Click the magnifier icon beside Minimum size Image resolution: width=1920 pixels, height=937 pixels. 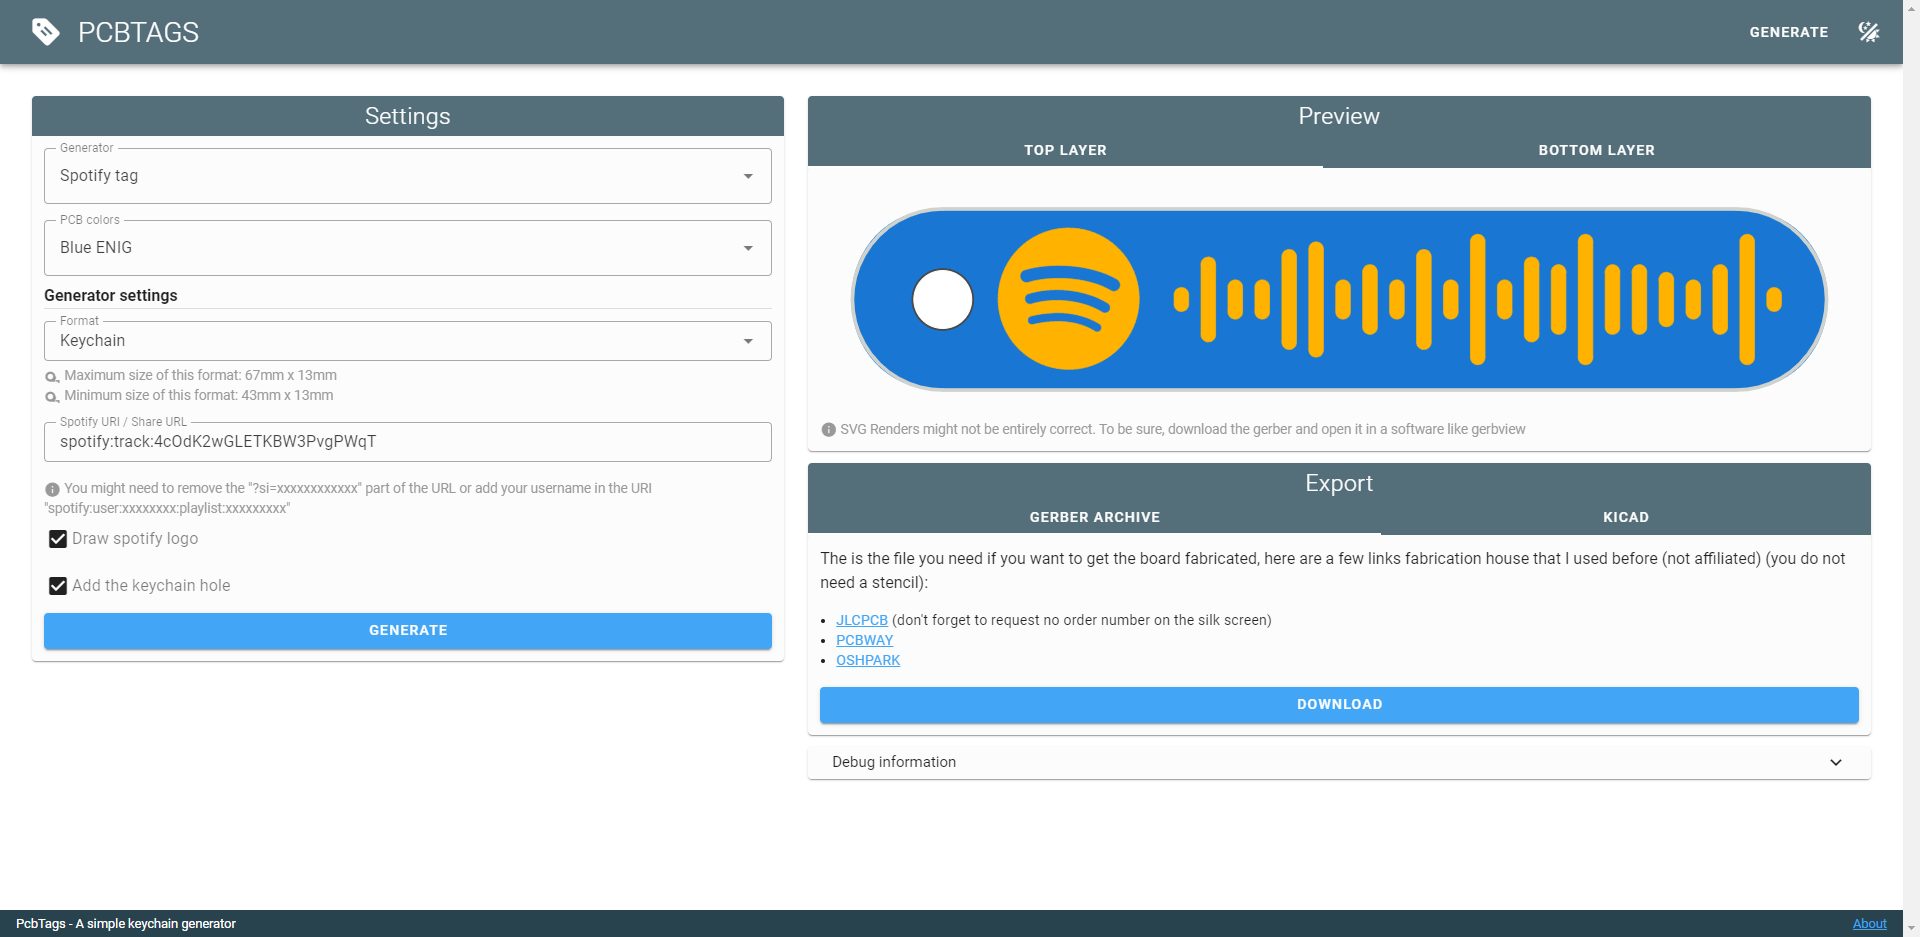[x=52, y=397]
